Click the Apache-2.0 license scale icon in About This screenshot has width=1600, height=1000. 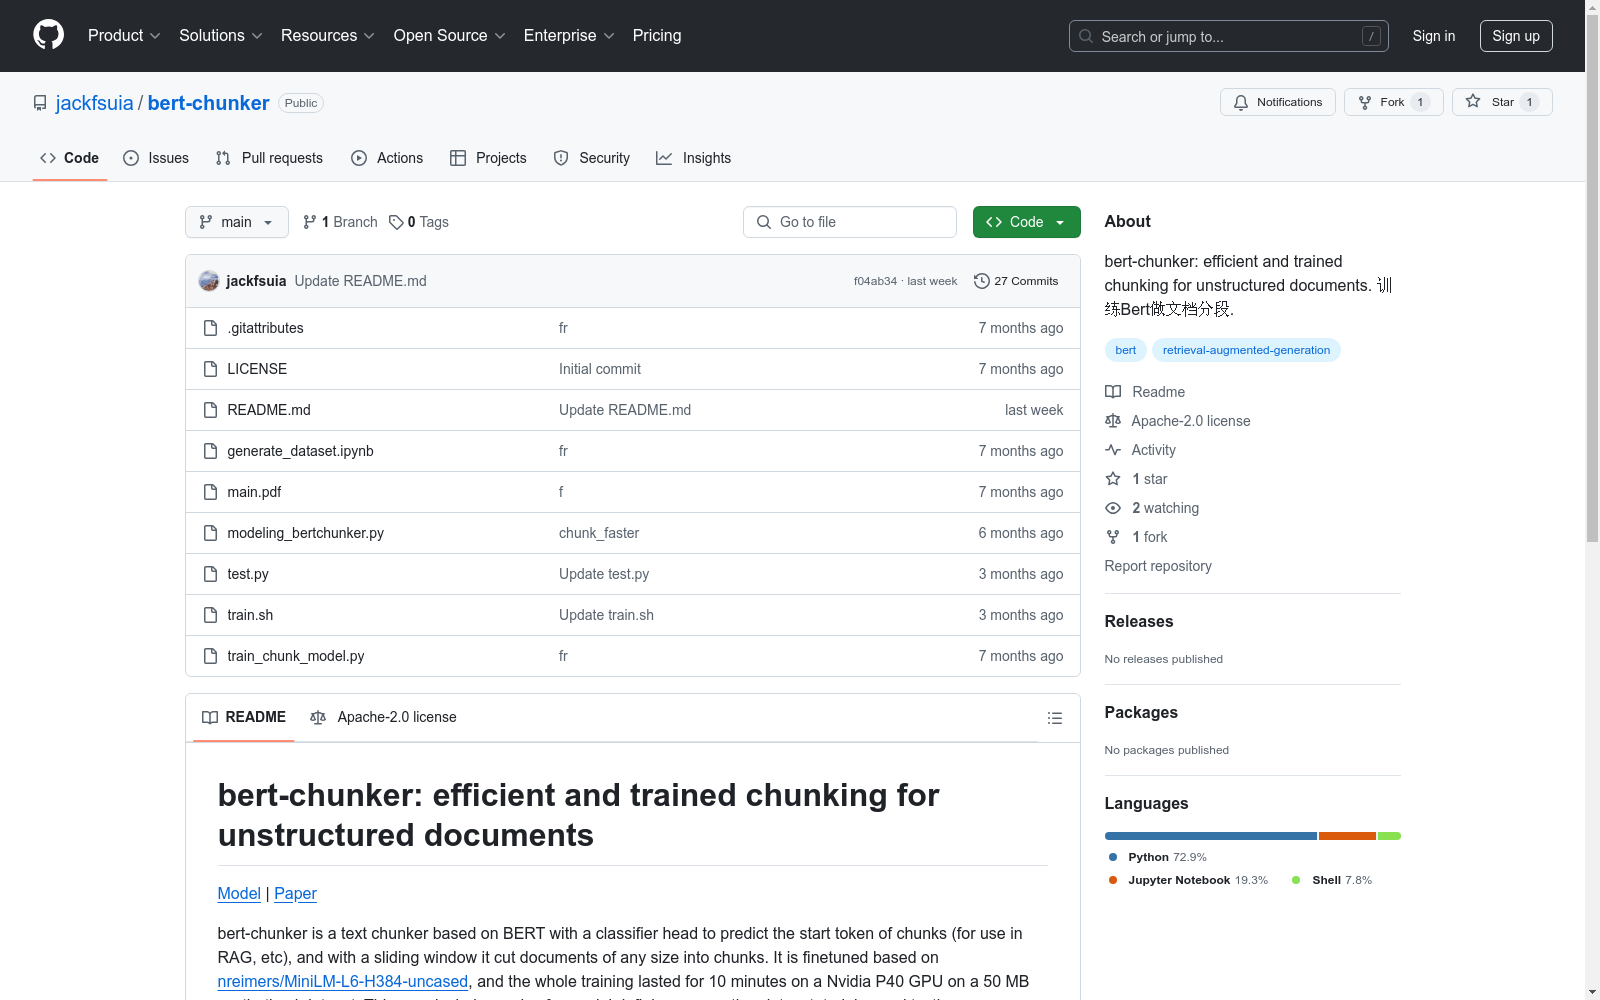pyautogui.click(x=1113, y=421)
